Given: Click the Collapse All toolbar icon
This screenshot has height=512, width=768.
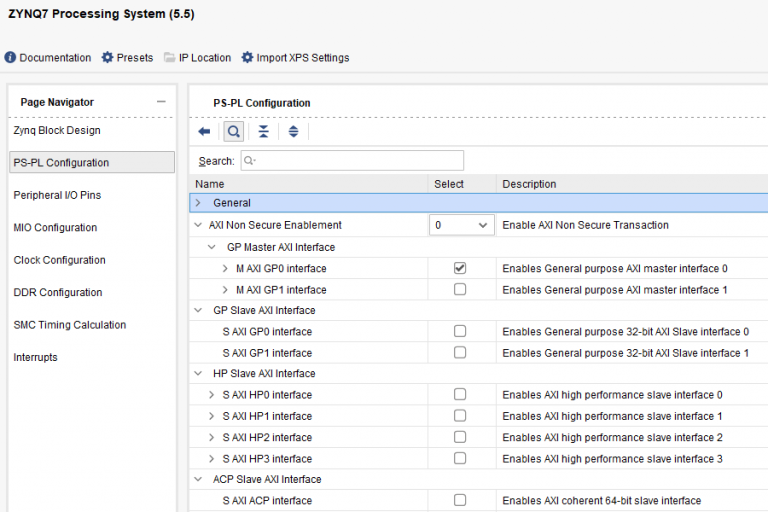Looking at the screenshot, I should coord(263,131).
